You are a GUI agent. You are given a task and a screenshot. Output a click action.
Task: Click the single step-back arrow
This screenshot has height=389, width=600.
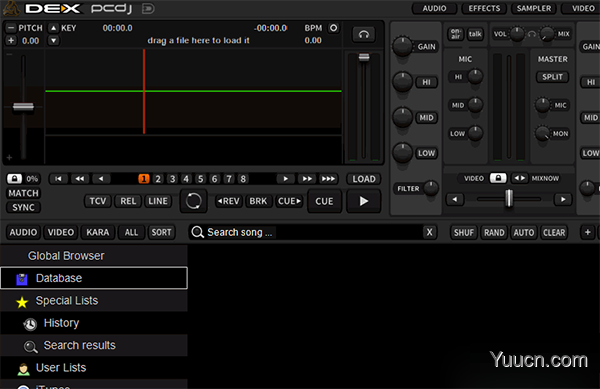click(x=101, y=179)
